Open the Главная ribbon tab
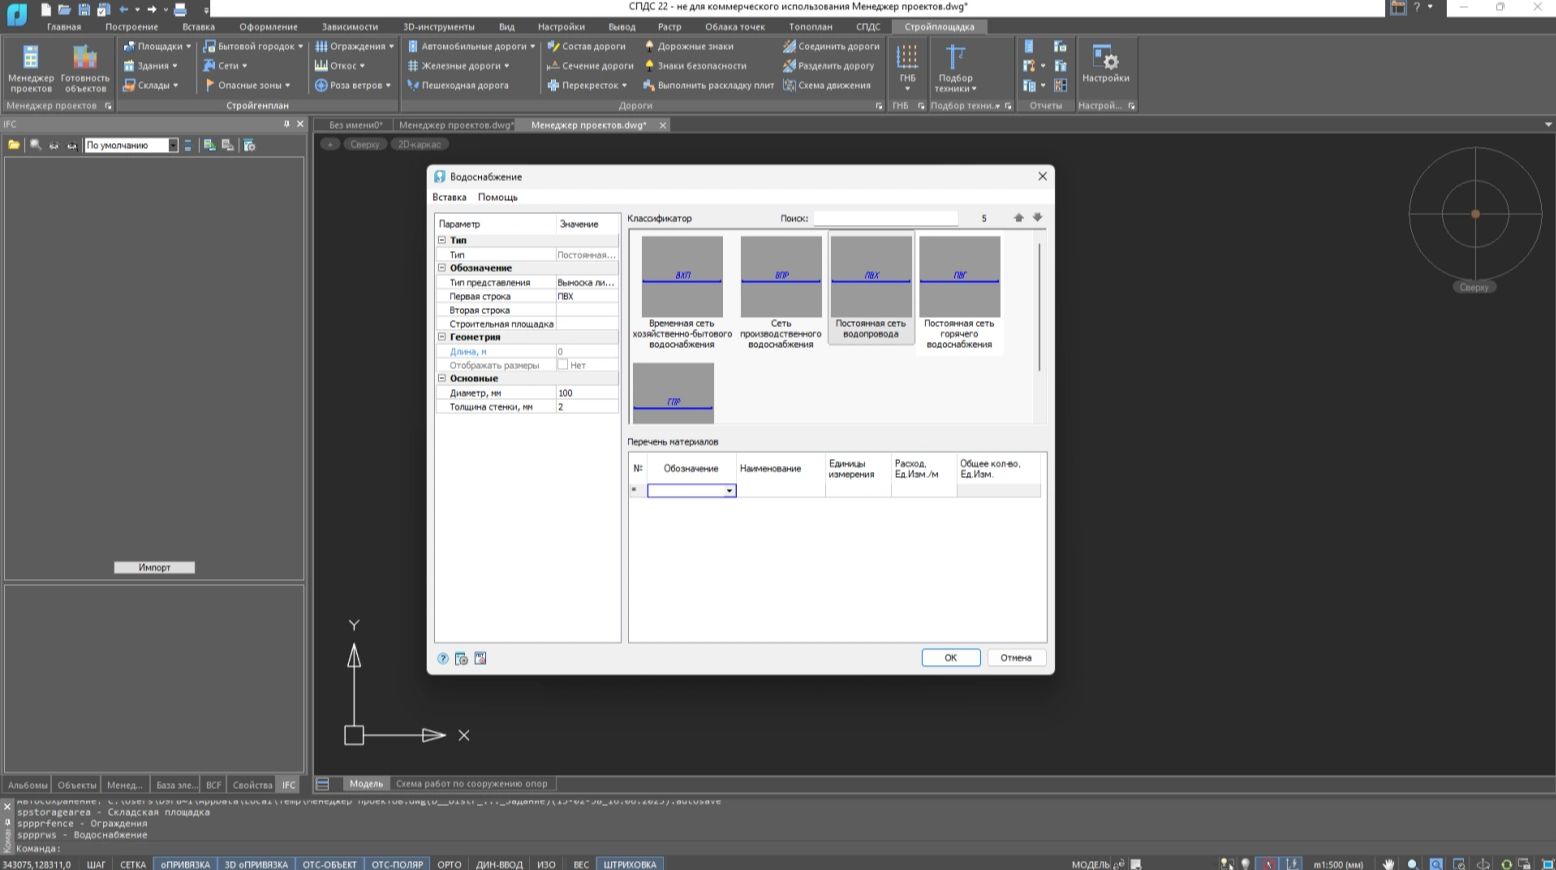This screenshot has height=870, width=1556. click(64, 27)
